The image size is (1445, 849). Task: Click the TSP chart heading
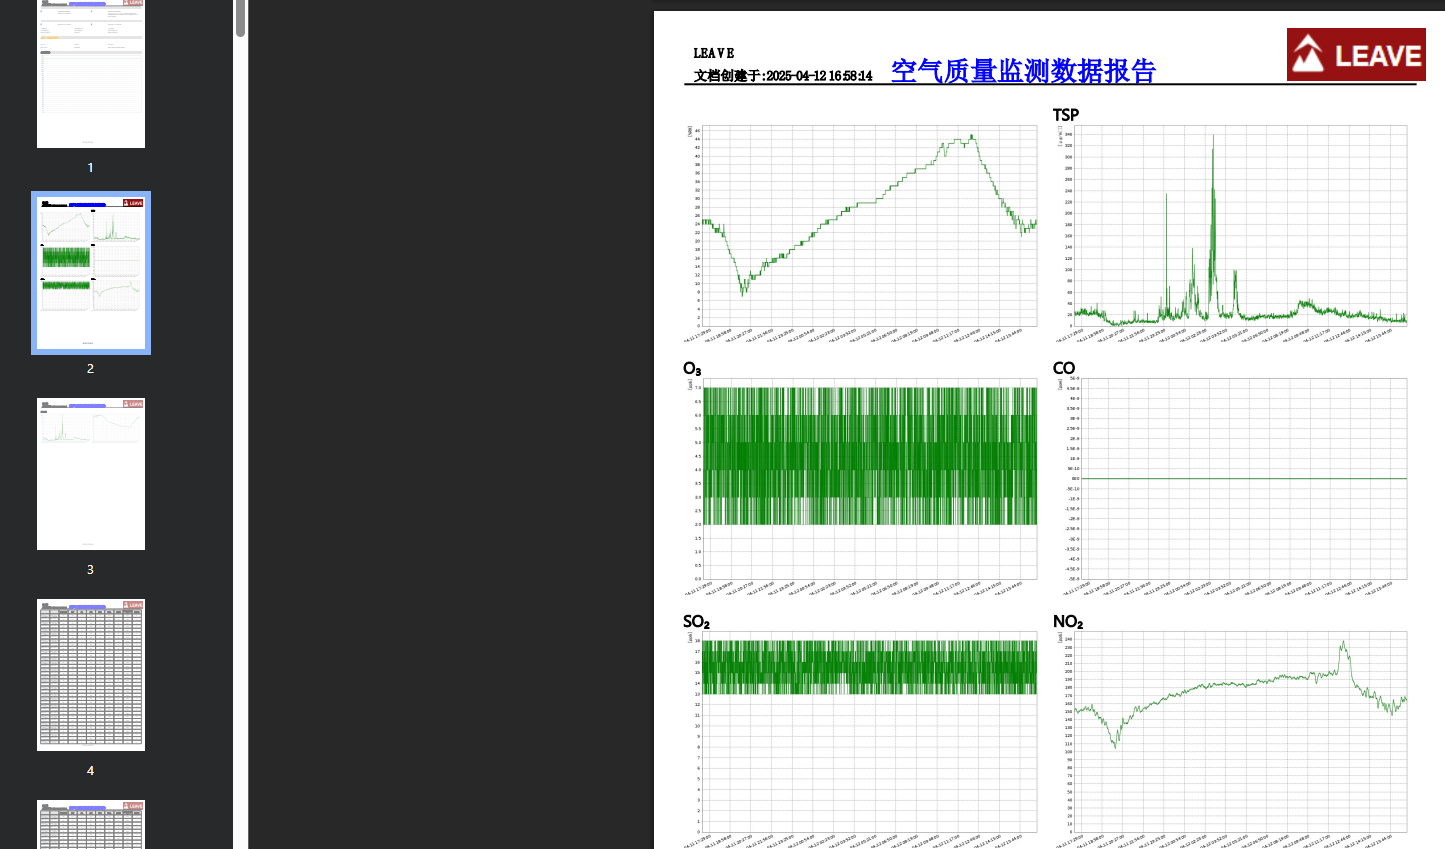[1066, 115]
